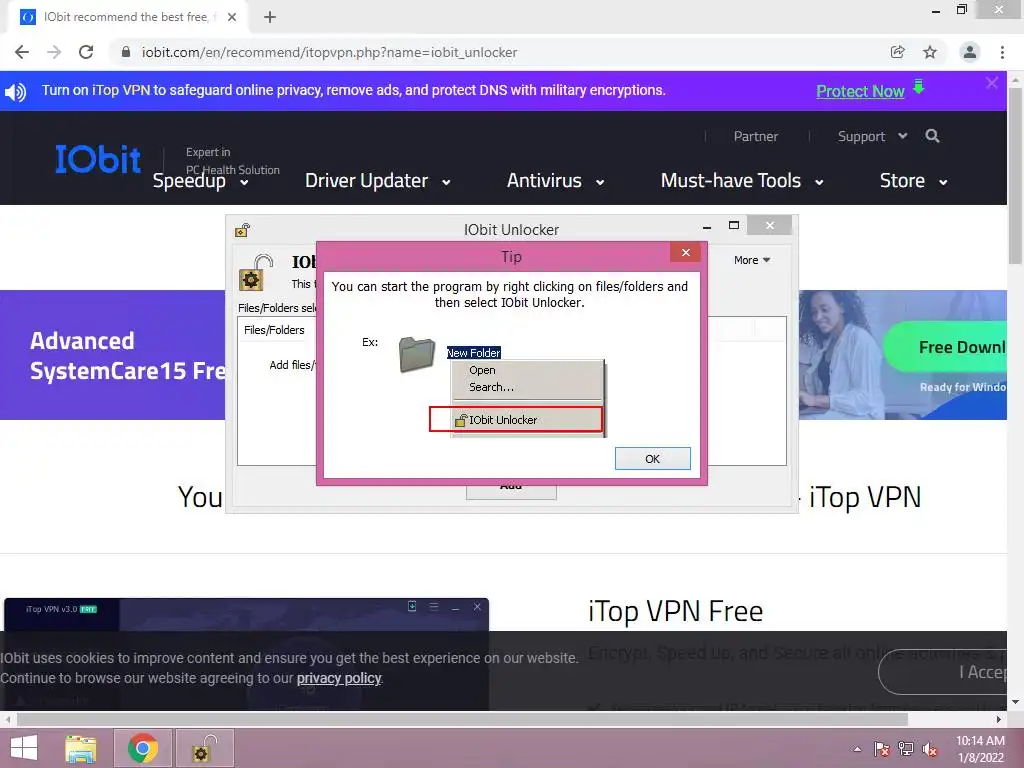Close the Tip dialog with the red X
1024x768 pixels.
tap(685, 253)
